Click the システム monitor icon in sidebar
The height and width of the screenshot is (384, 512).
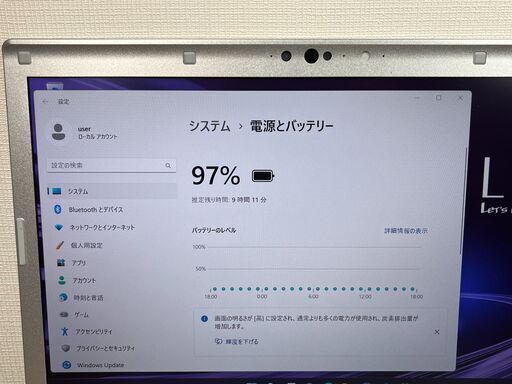click(57, 191)
